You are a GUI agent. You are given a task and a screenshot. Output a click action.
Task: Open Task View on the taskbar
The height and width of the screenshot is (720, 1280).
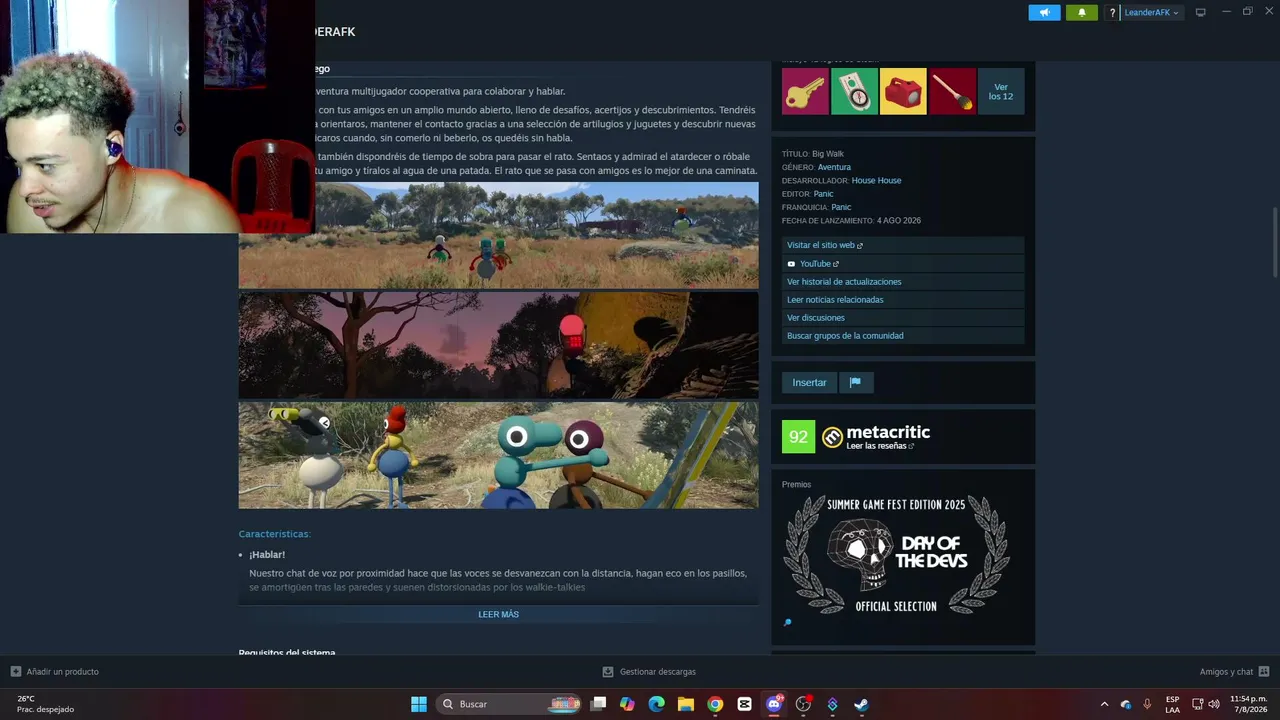[x=598, y=704]
